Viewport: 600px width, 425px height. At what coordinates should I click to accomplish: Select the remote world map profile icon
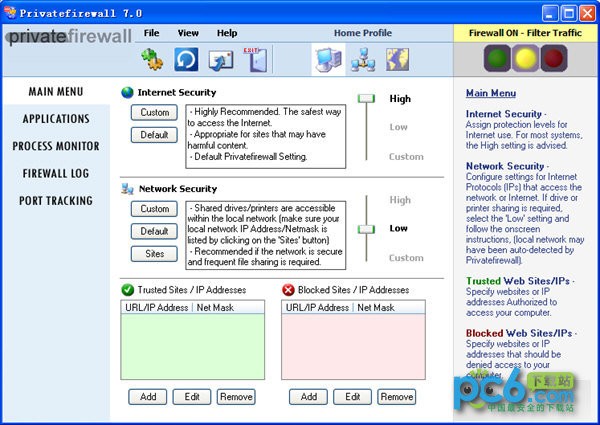(397, 59)
